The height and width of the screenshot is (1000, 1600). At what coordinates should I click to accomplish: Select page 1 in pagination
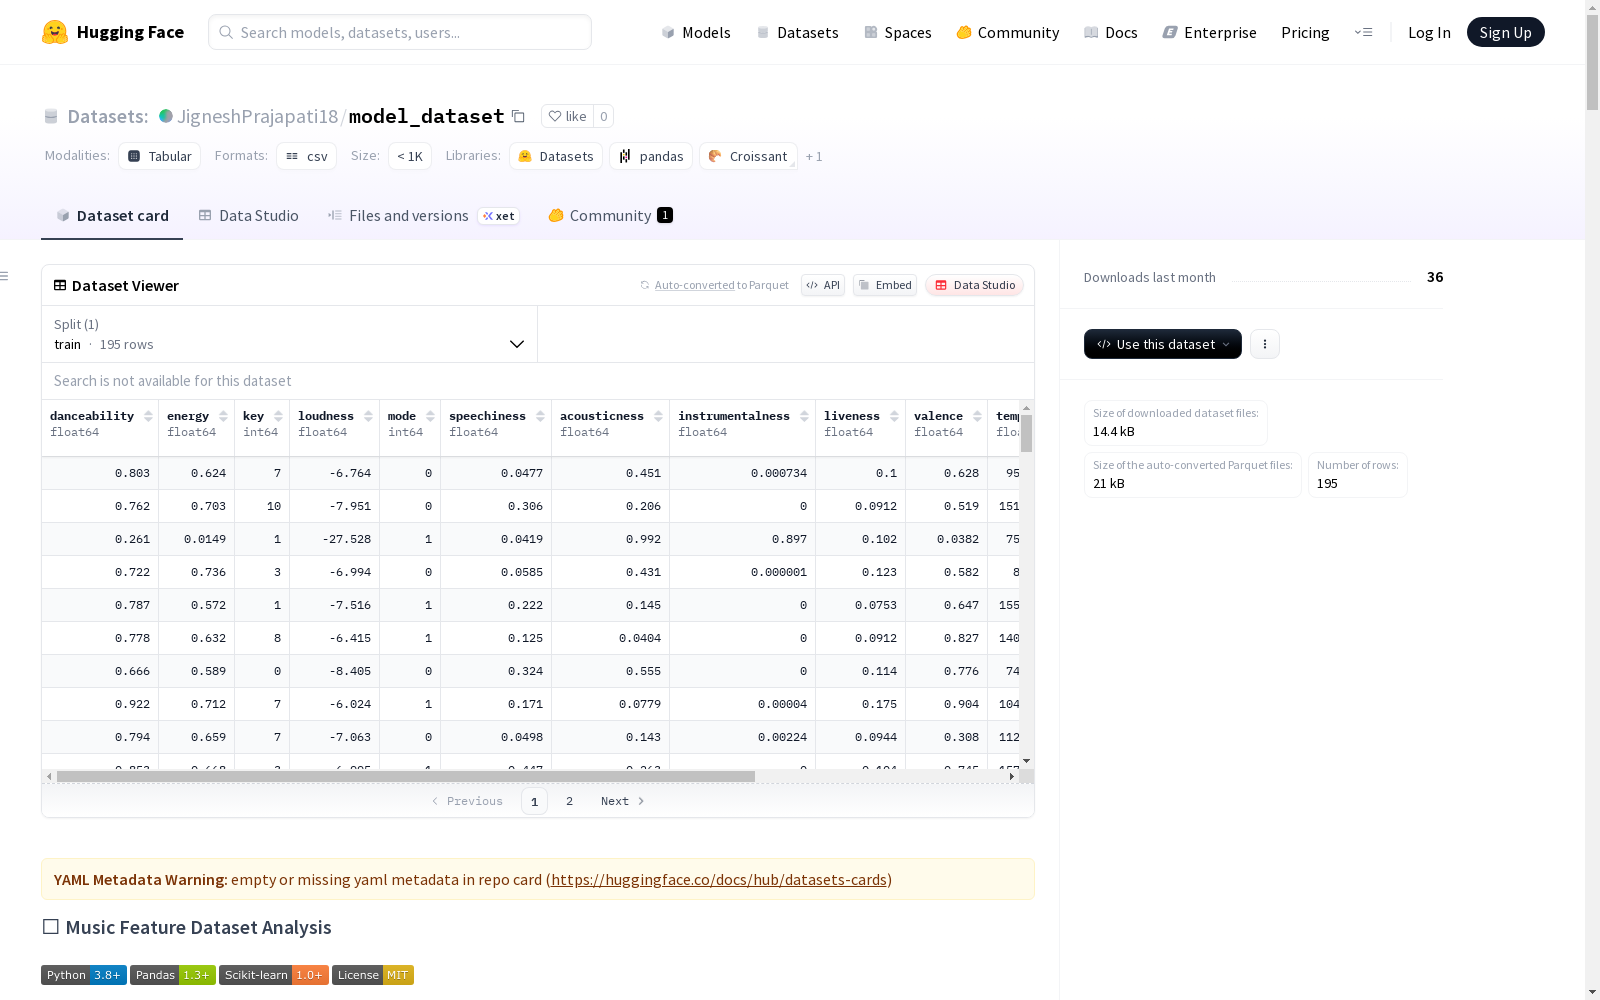(x=534, y=801)
